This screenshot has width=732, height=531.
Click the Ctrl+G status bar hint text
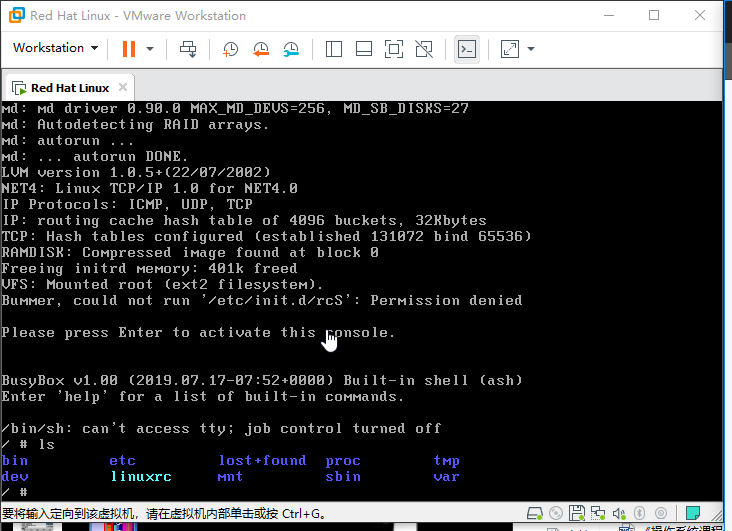pos(163,514)
